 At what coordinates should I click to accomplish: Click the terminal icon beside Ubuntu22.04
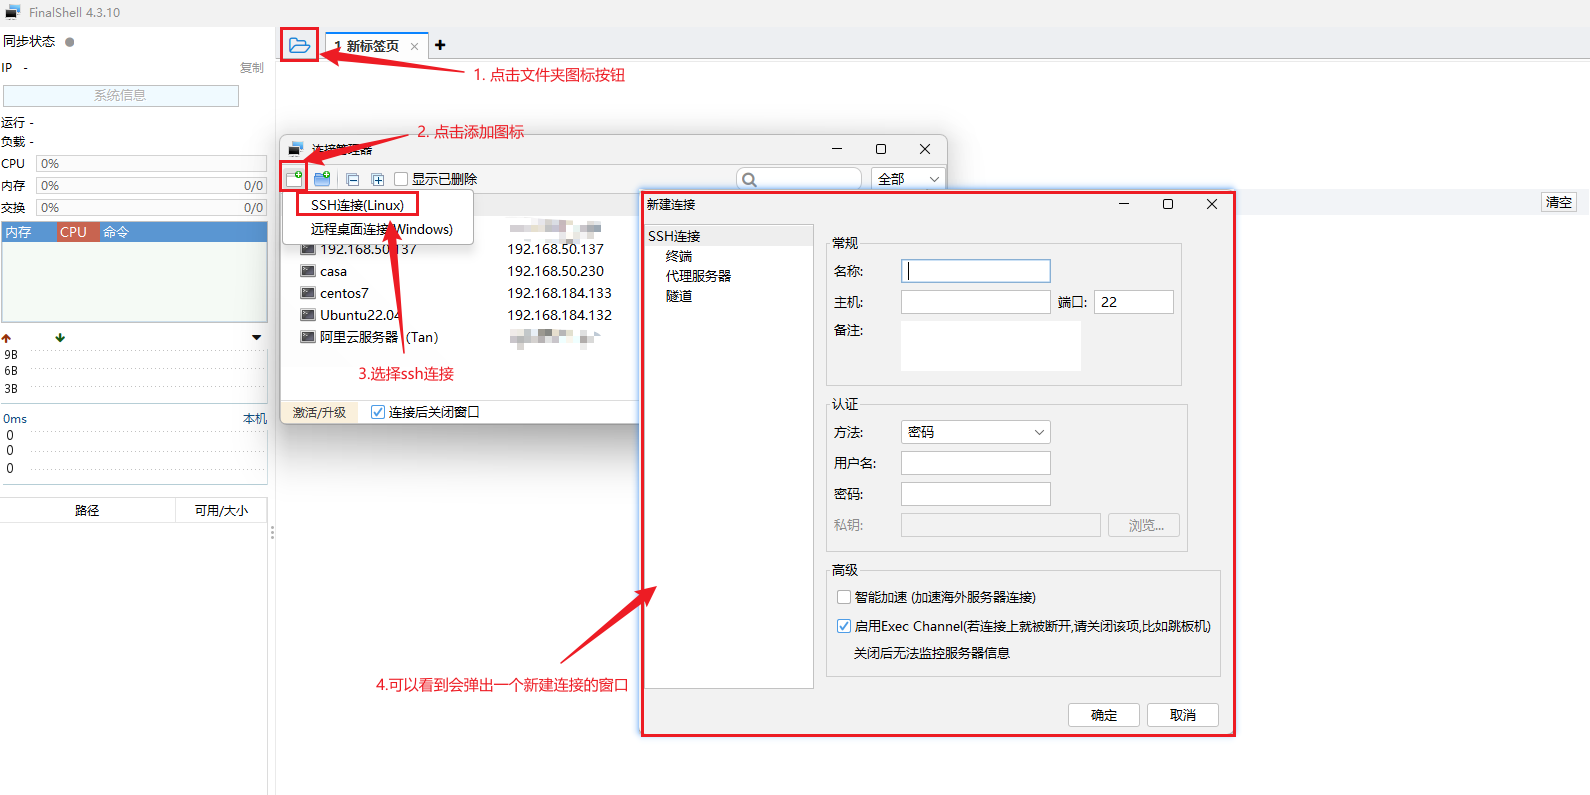tap(308, 315)
